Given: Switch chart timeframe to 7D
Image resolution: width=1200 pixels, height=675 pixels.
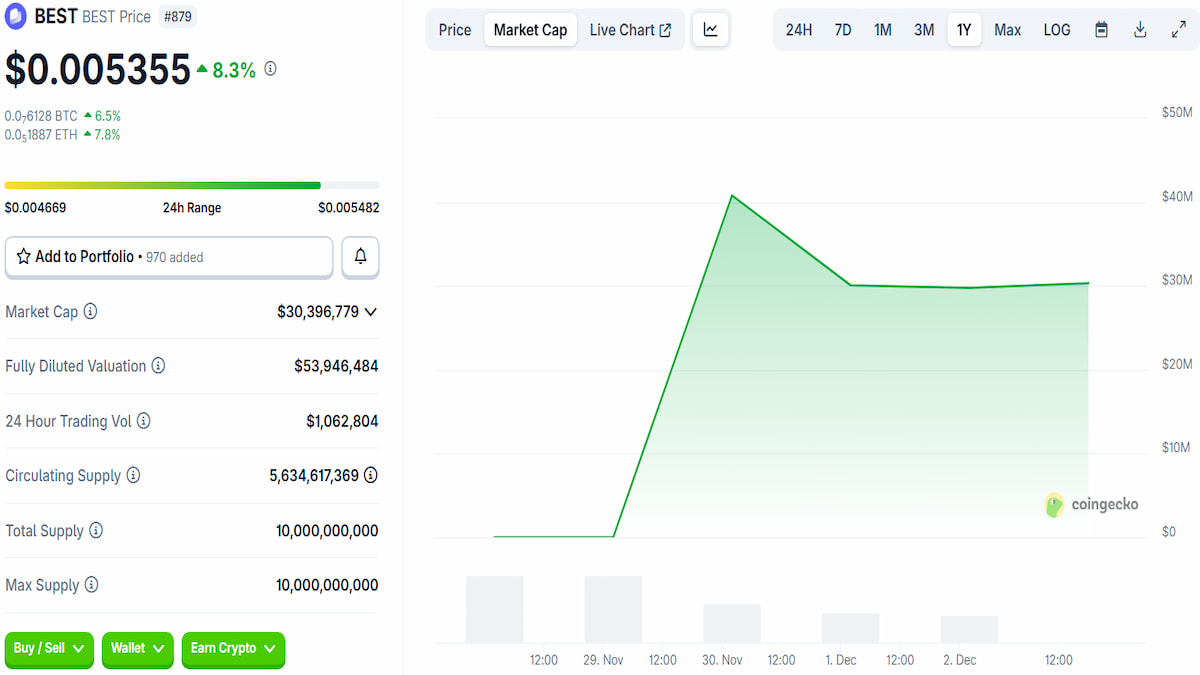Looking at the screenshot, I should click(x=842, y=30).
